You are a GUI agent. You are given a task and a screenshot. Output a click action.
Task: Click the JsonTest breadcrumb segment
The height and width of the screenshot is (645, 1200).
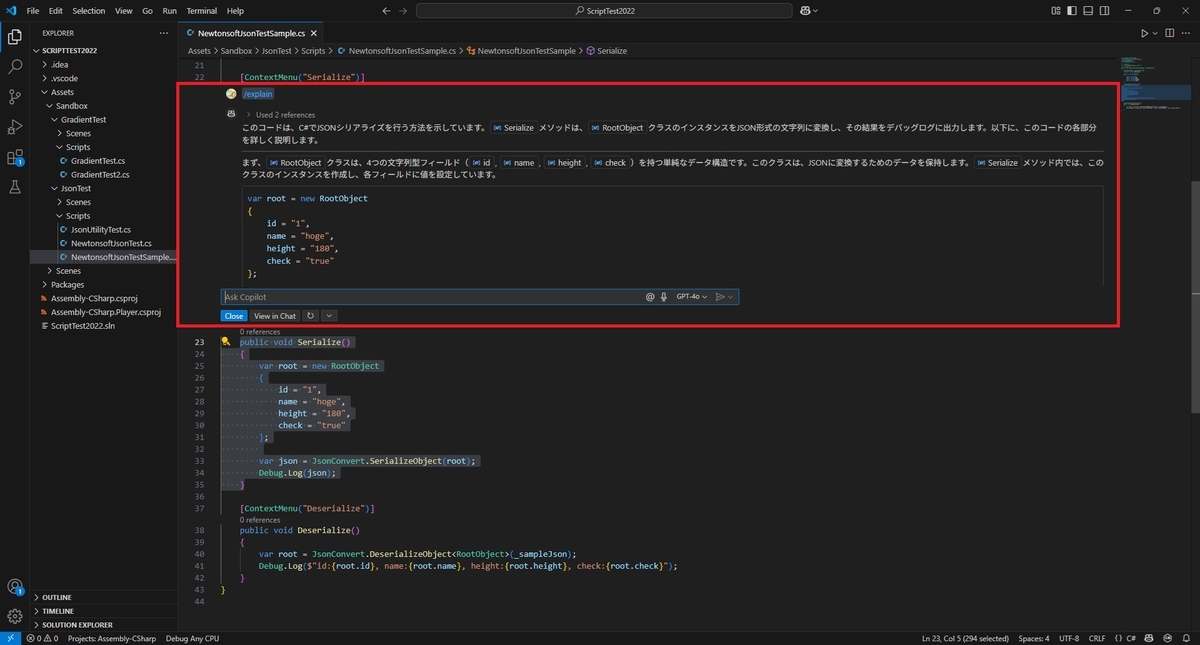[277, 50]
